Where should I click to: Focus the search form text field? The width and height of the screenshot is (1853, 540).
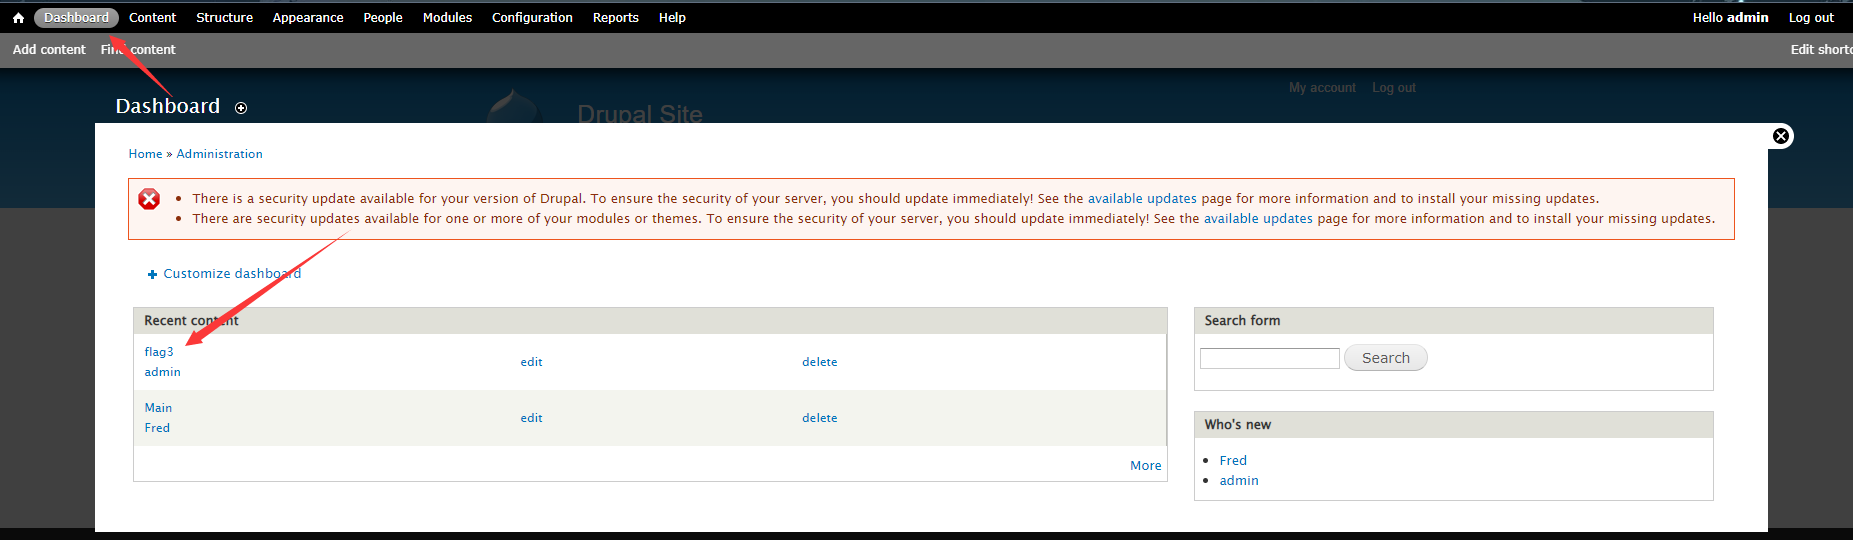coord(1269,358)
